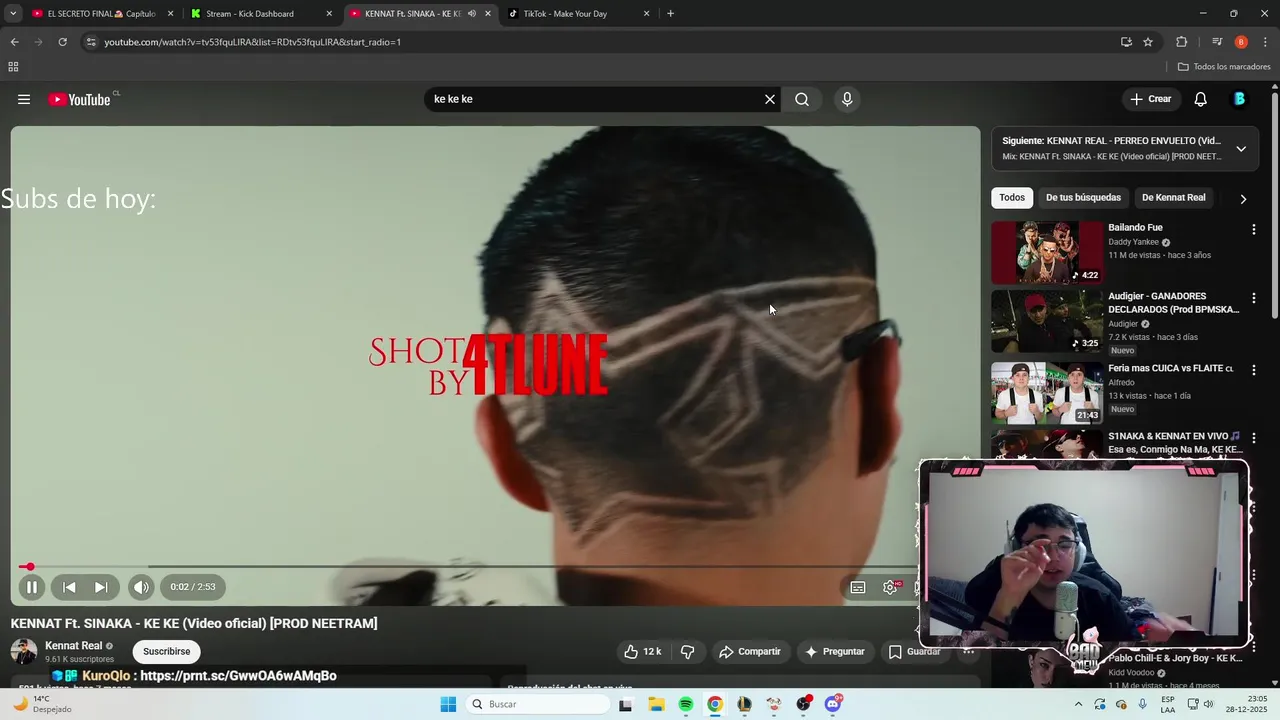Open Chrome media controls icon
The width and height of the screenshot is (1280, 720).
pyautogui.click(x=1217, y=42)
